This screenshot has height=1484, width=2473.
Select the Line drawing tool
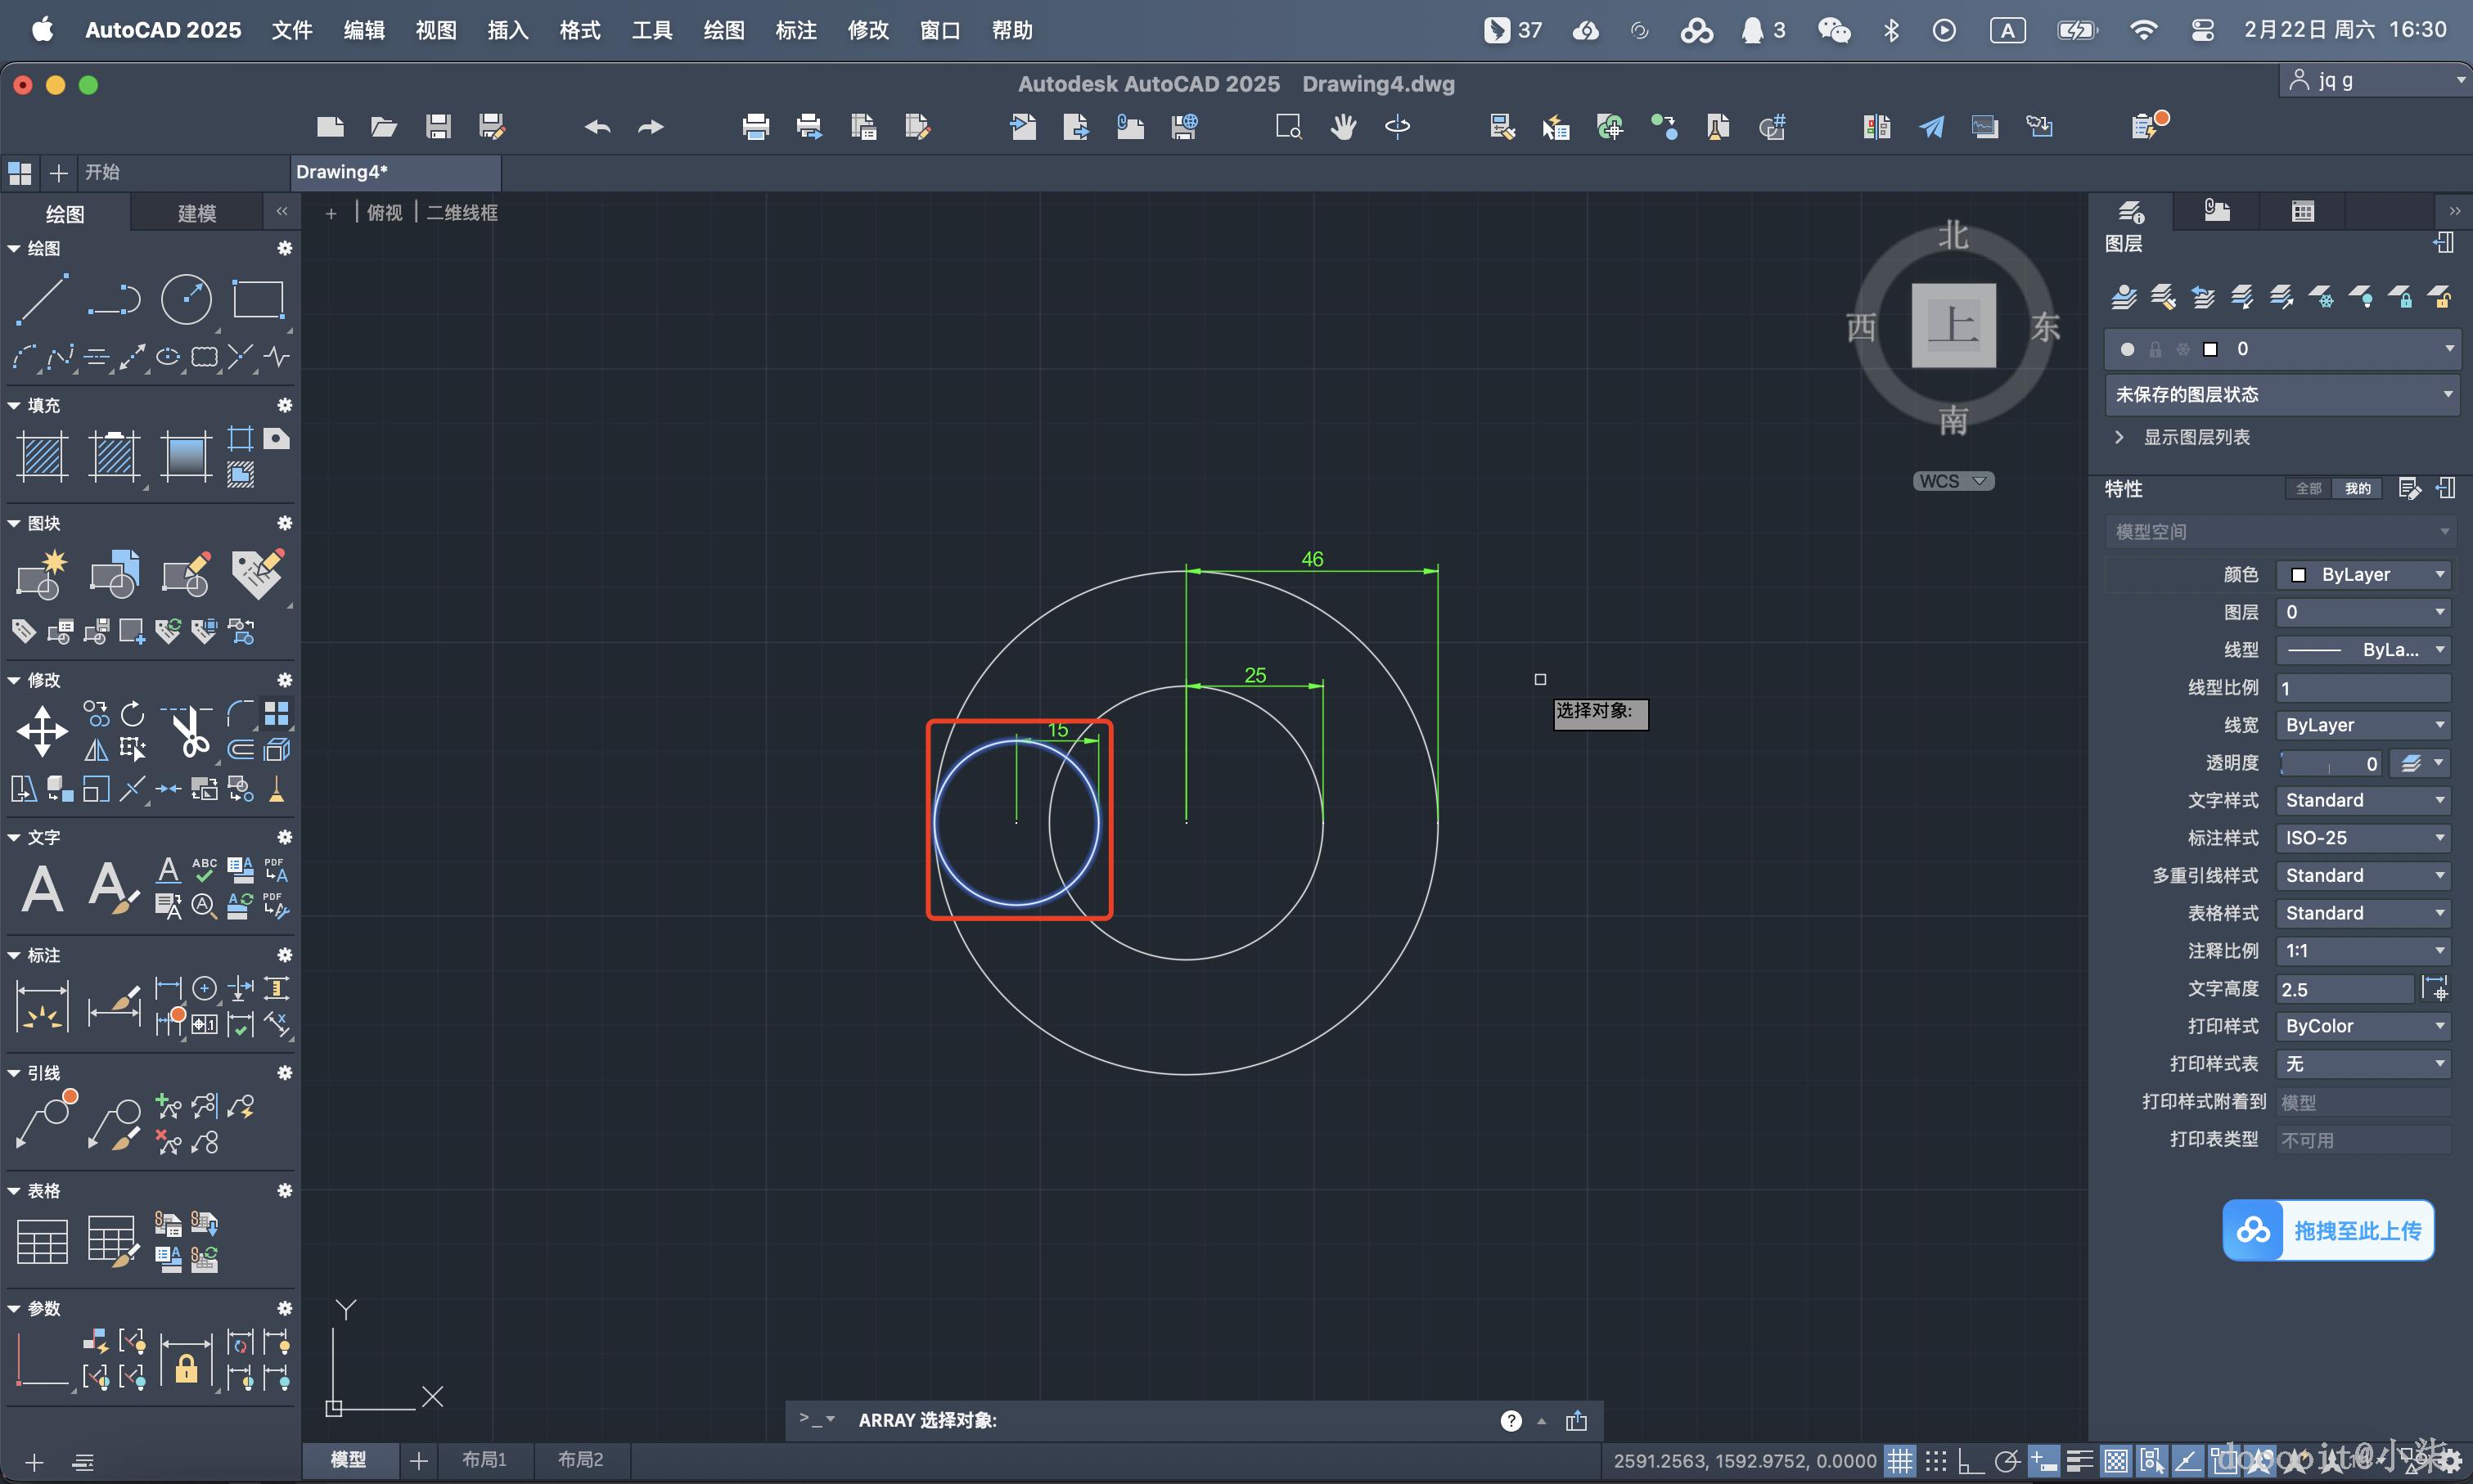pyautogui.click(x=42, y=298)
